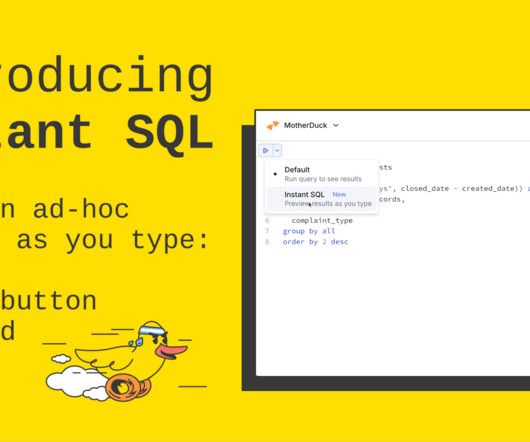Click "complaint_type" in the SQL editor
The image size is (530, 442).
(322, 221)
